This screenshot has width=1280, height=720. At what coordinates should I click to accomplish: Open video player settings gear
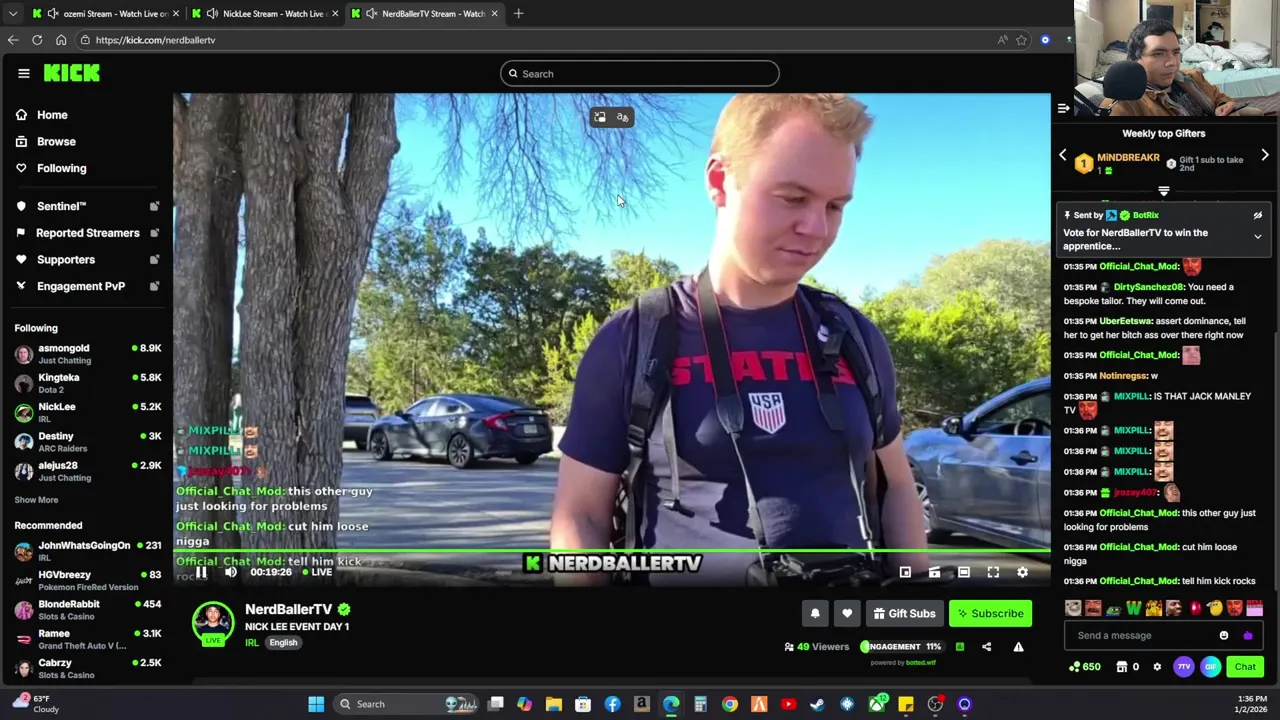coord(1022,573)
